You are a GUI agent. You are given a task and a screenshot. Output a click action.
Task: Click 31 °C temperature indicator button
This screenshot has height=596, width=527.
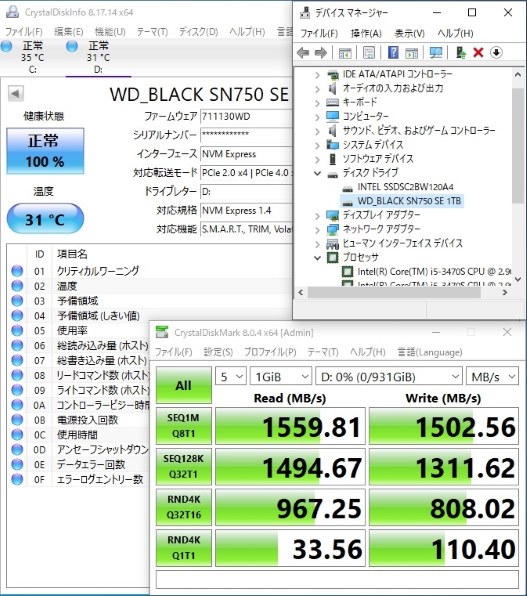(x=45, y=219)
